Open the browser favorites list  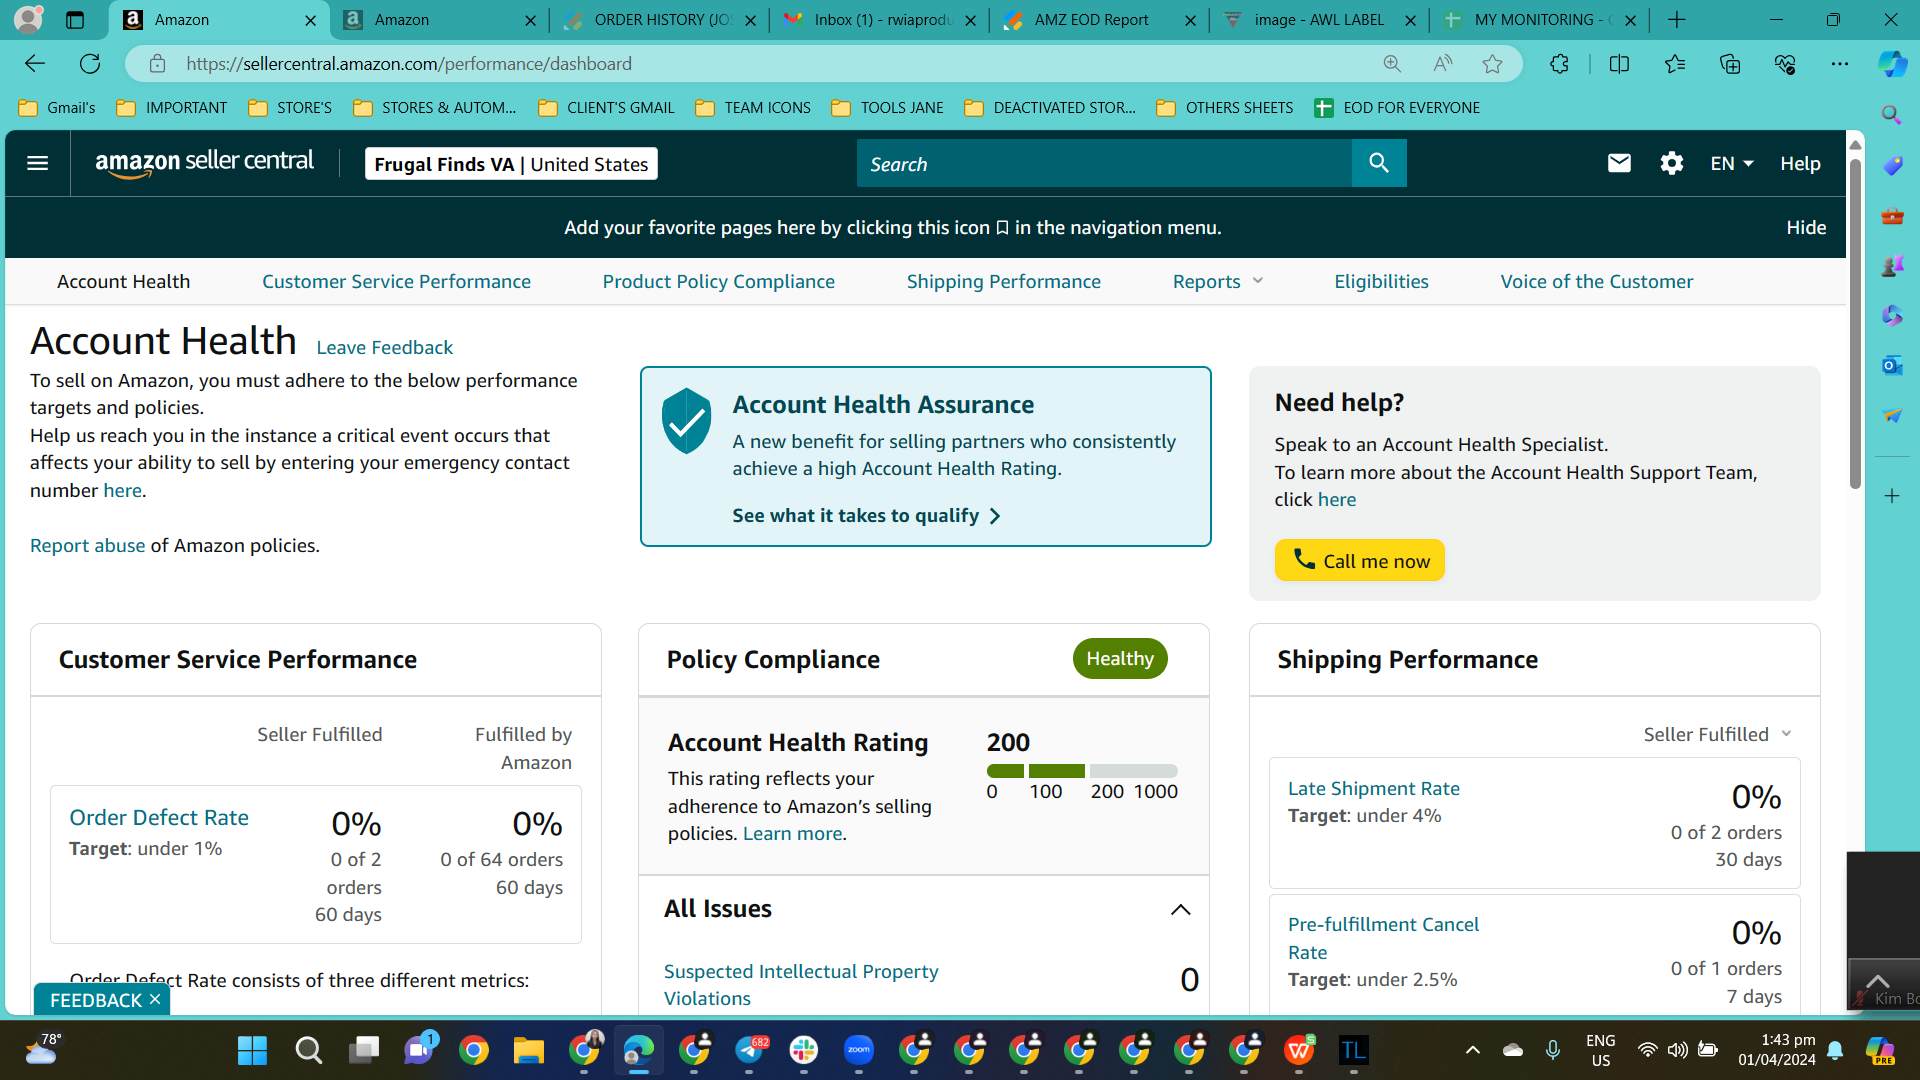click(x=1675, y=64)
